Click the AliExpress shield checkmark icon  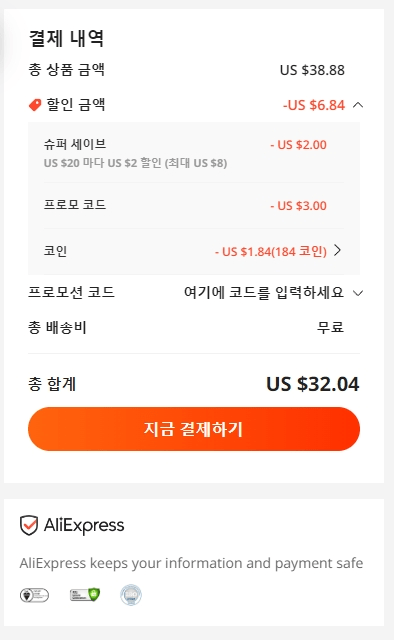point(29,525)
